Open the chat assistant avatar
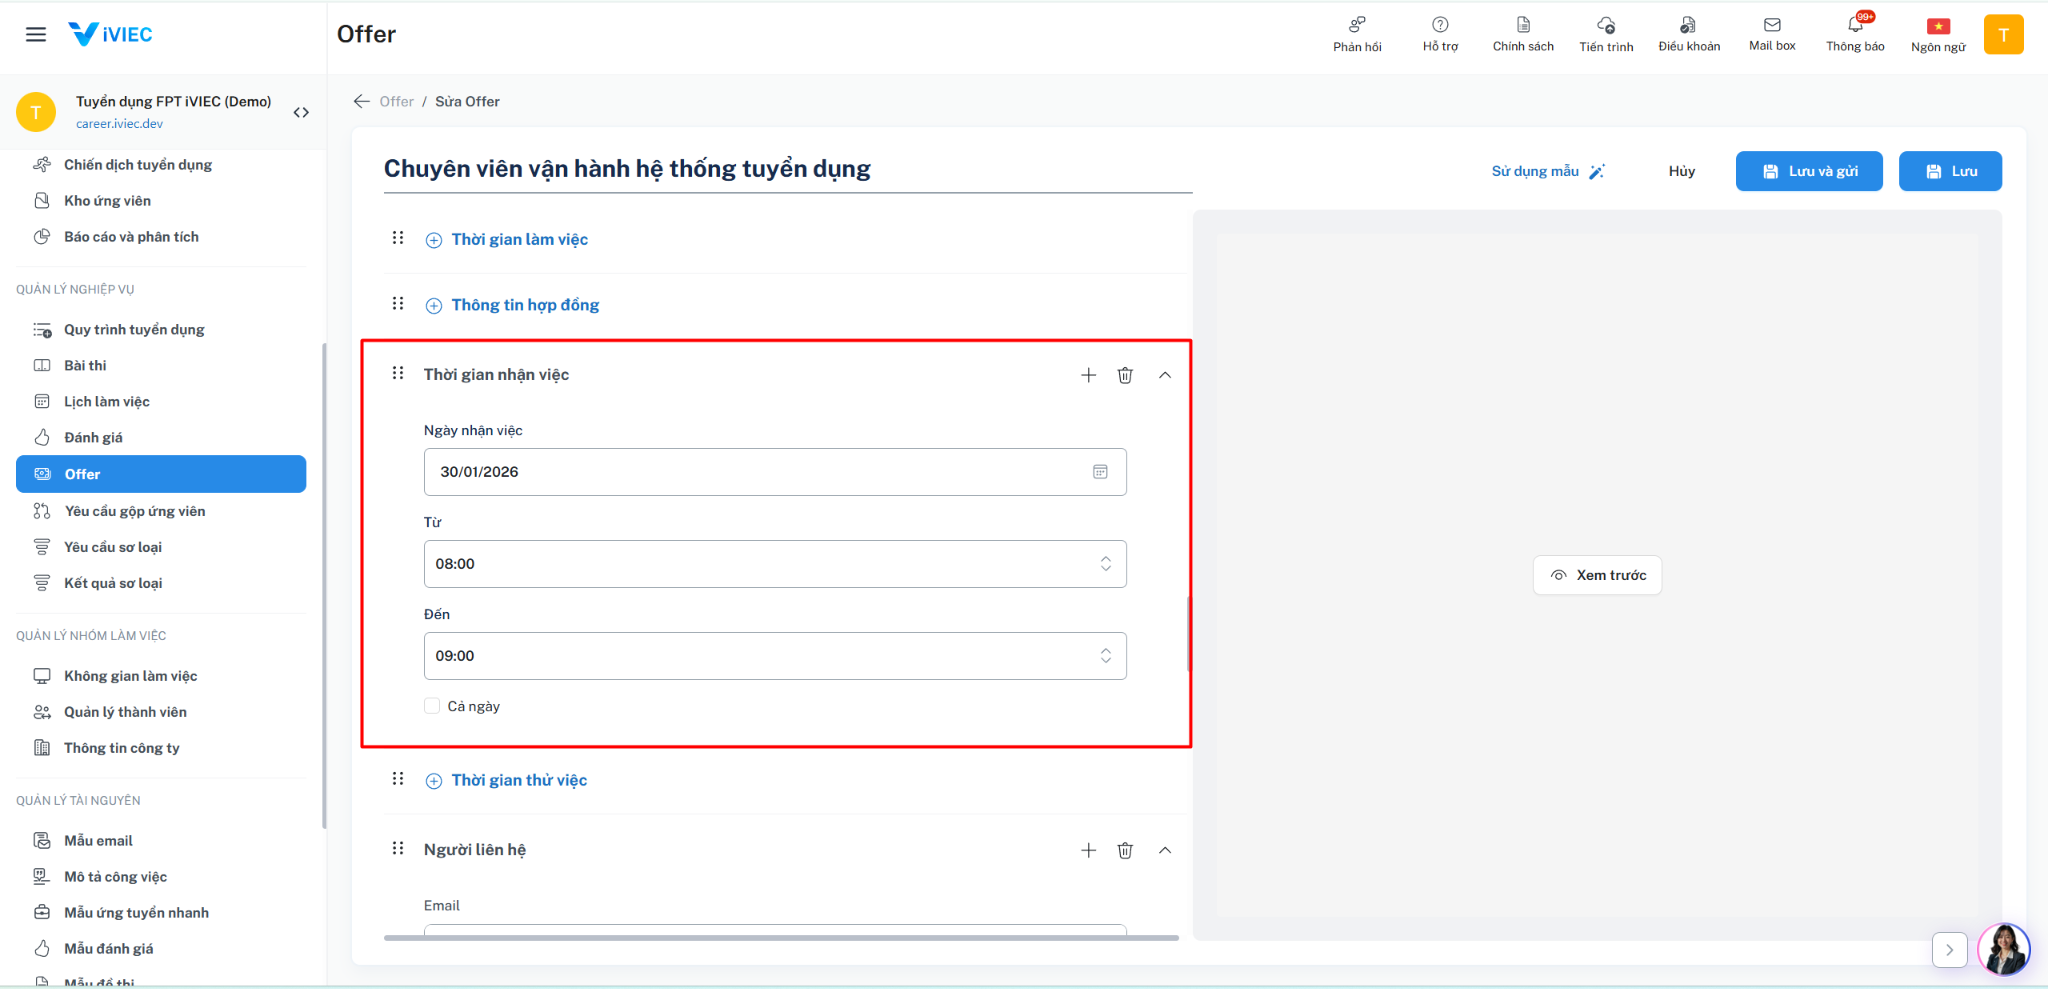 [2004, 949]
